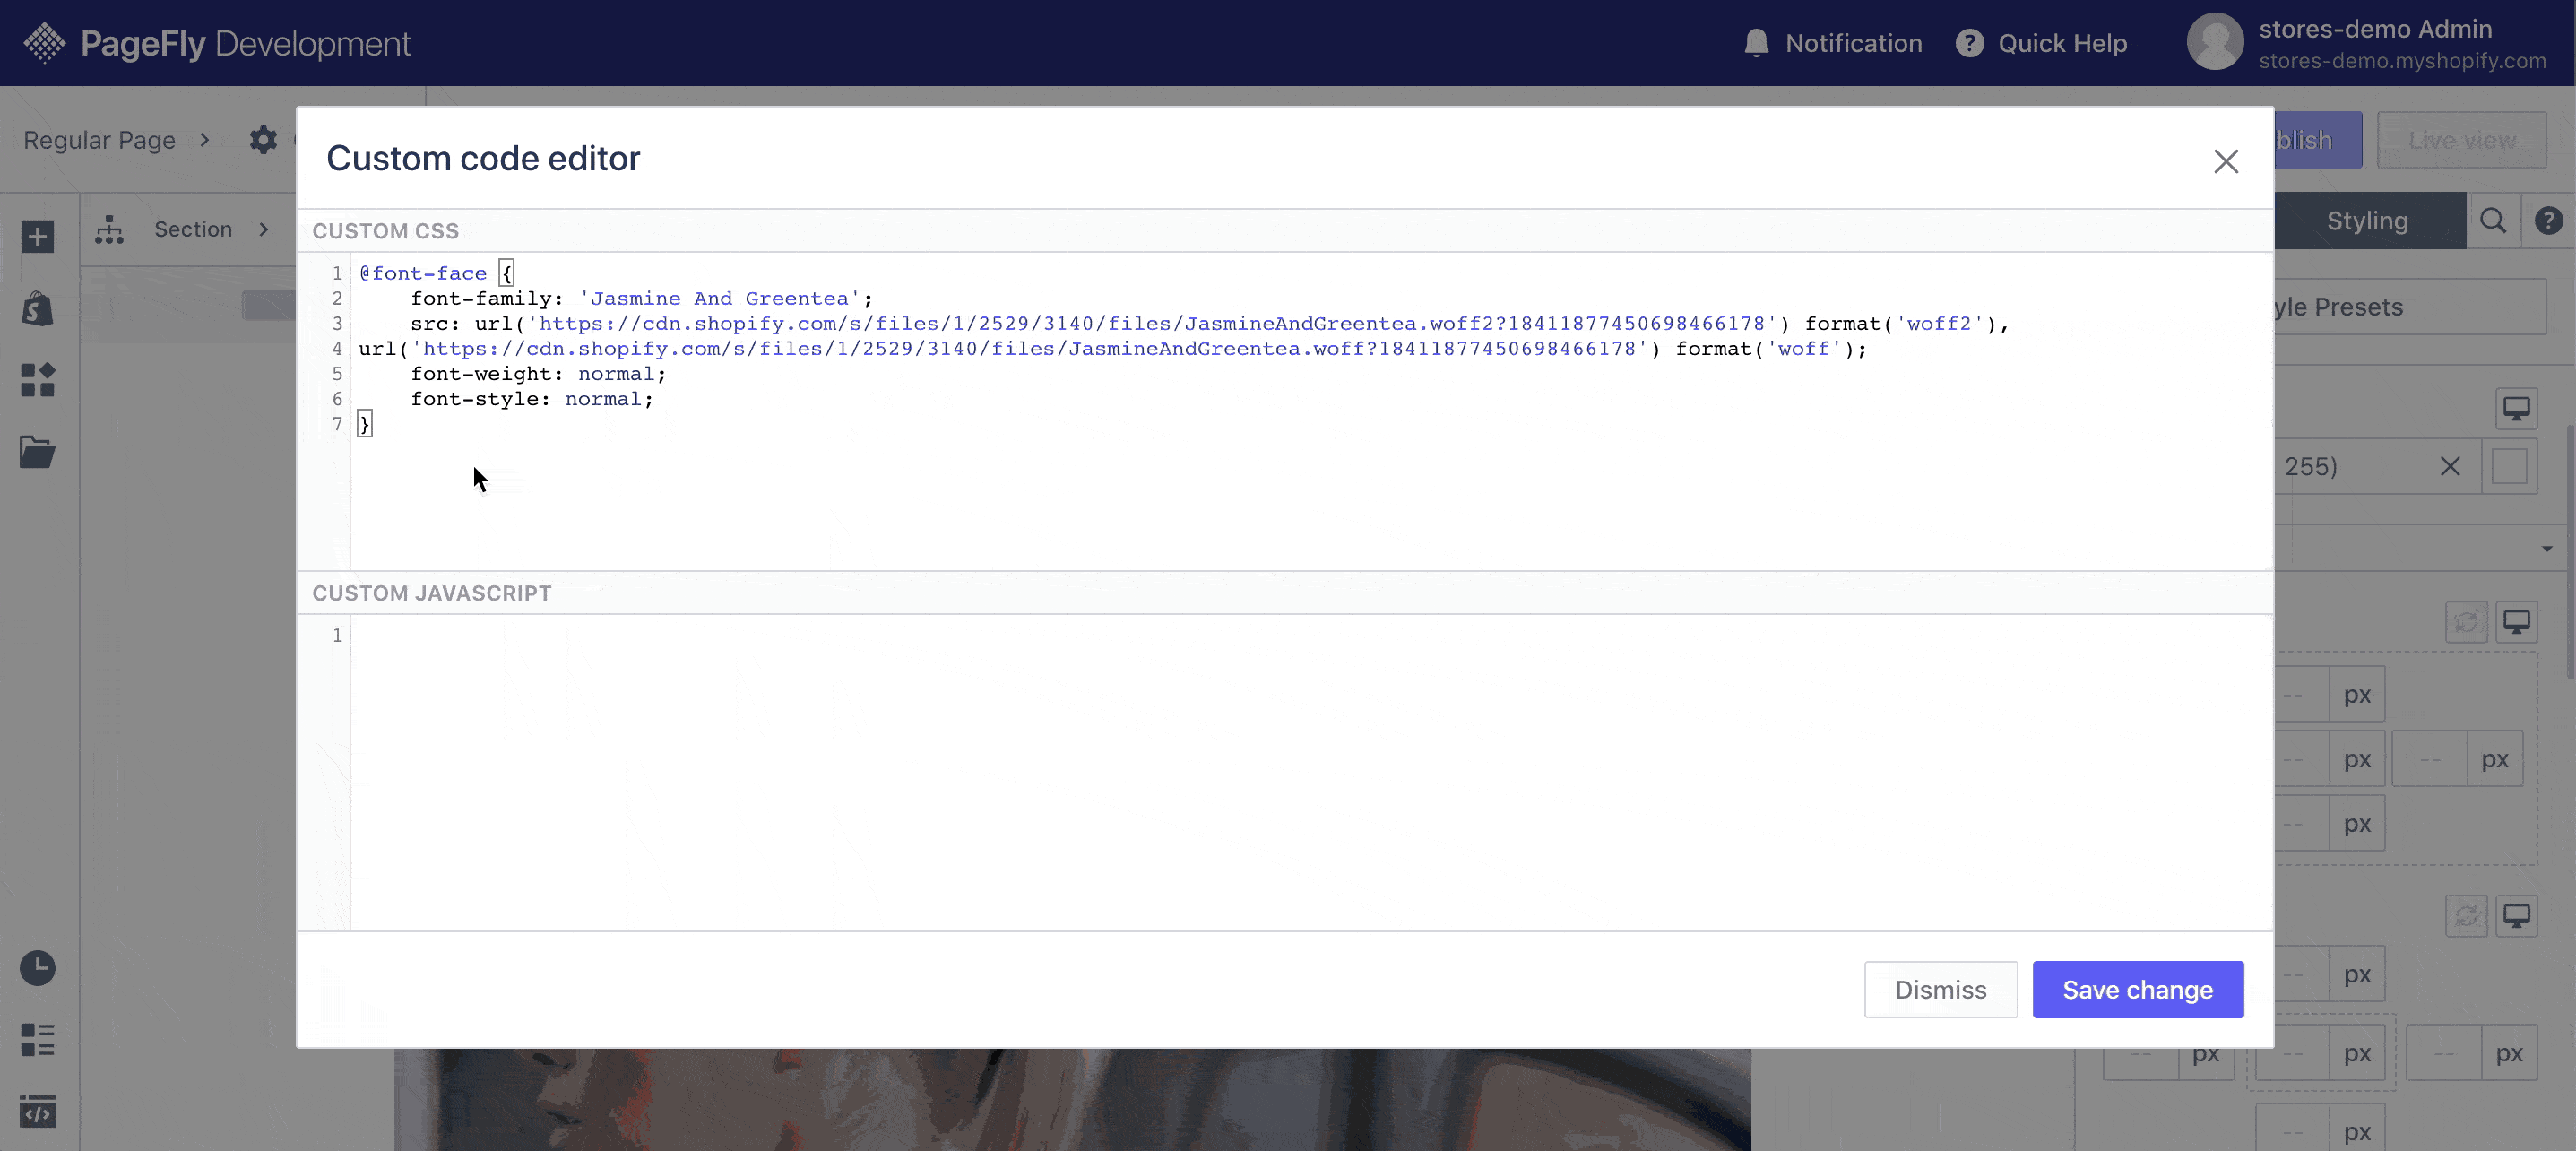The image size is (2576, 1151).
Task: Click the woff2 font URL on line 3
Action: tap(1152, 323)
